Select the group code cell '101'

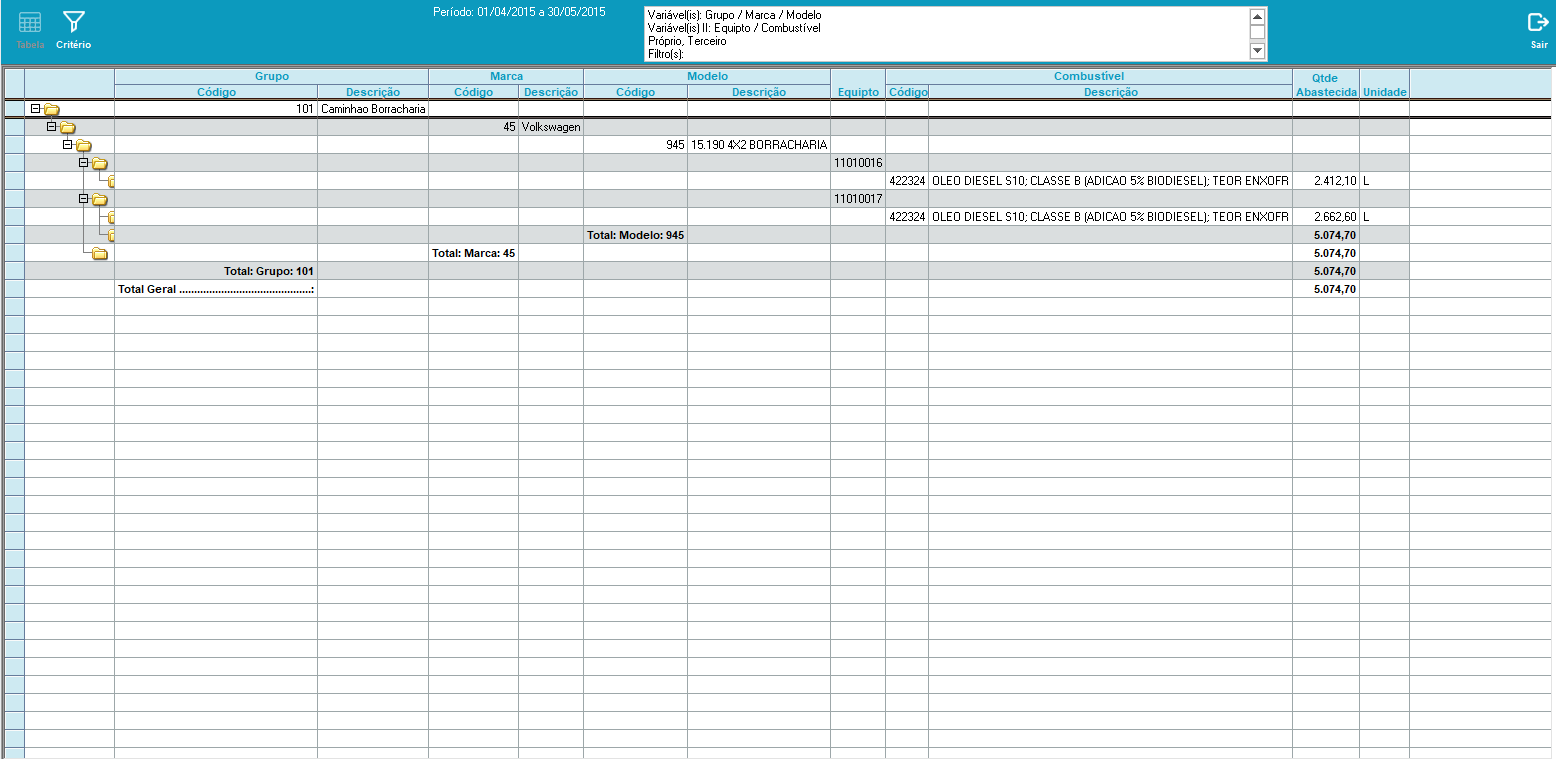(216, 110)
